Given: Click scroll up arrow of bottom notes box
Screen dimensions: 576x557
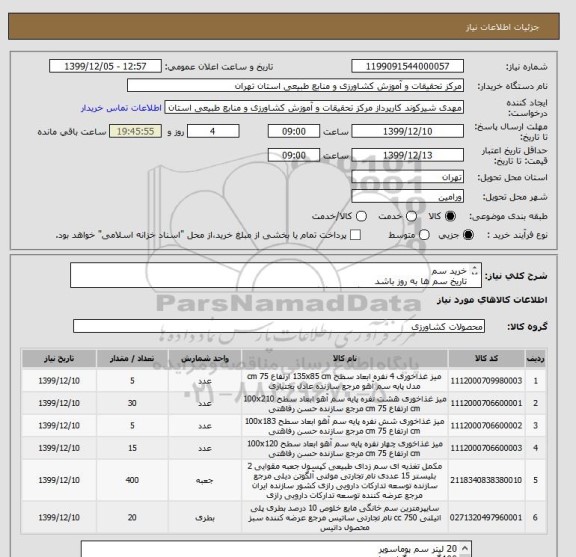Looking at the screenshot, I should pyautogui.click(x=464, y=548).
